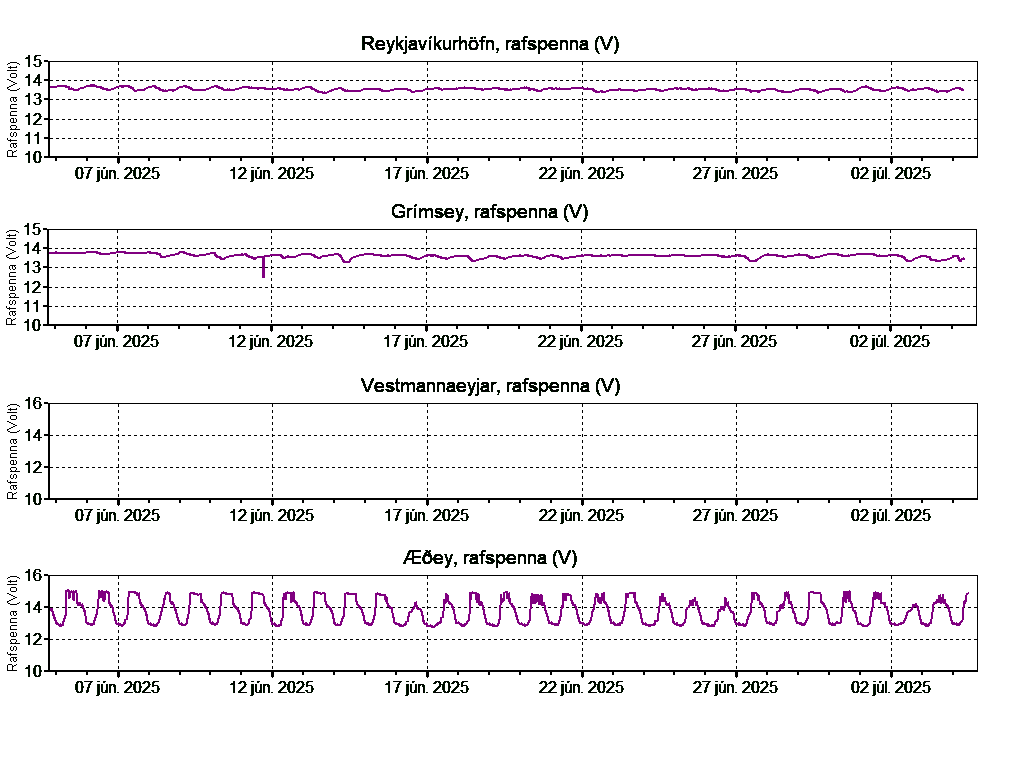Click "07 jún. 2025" under the Reykjavíkurhöfn chart
1024x768 pixels.
coord(117,174)
